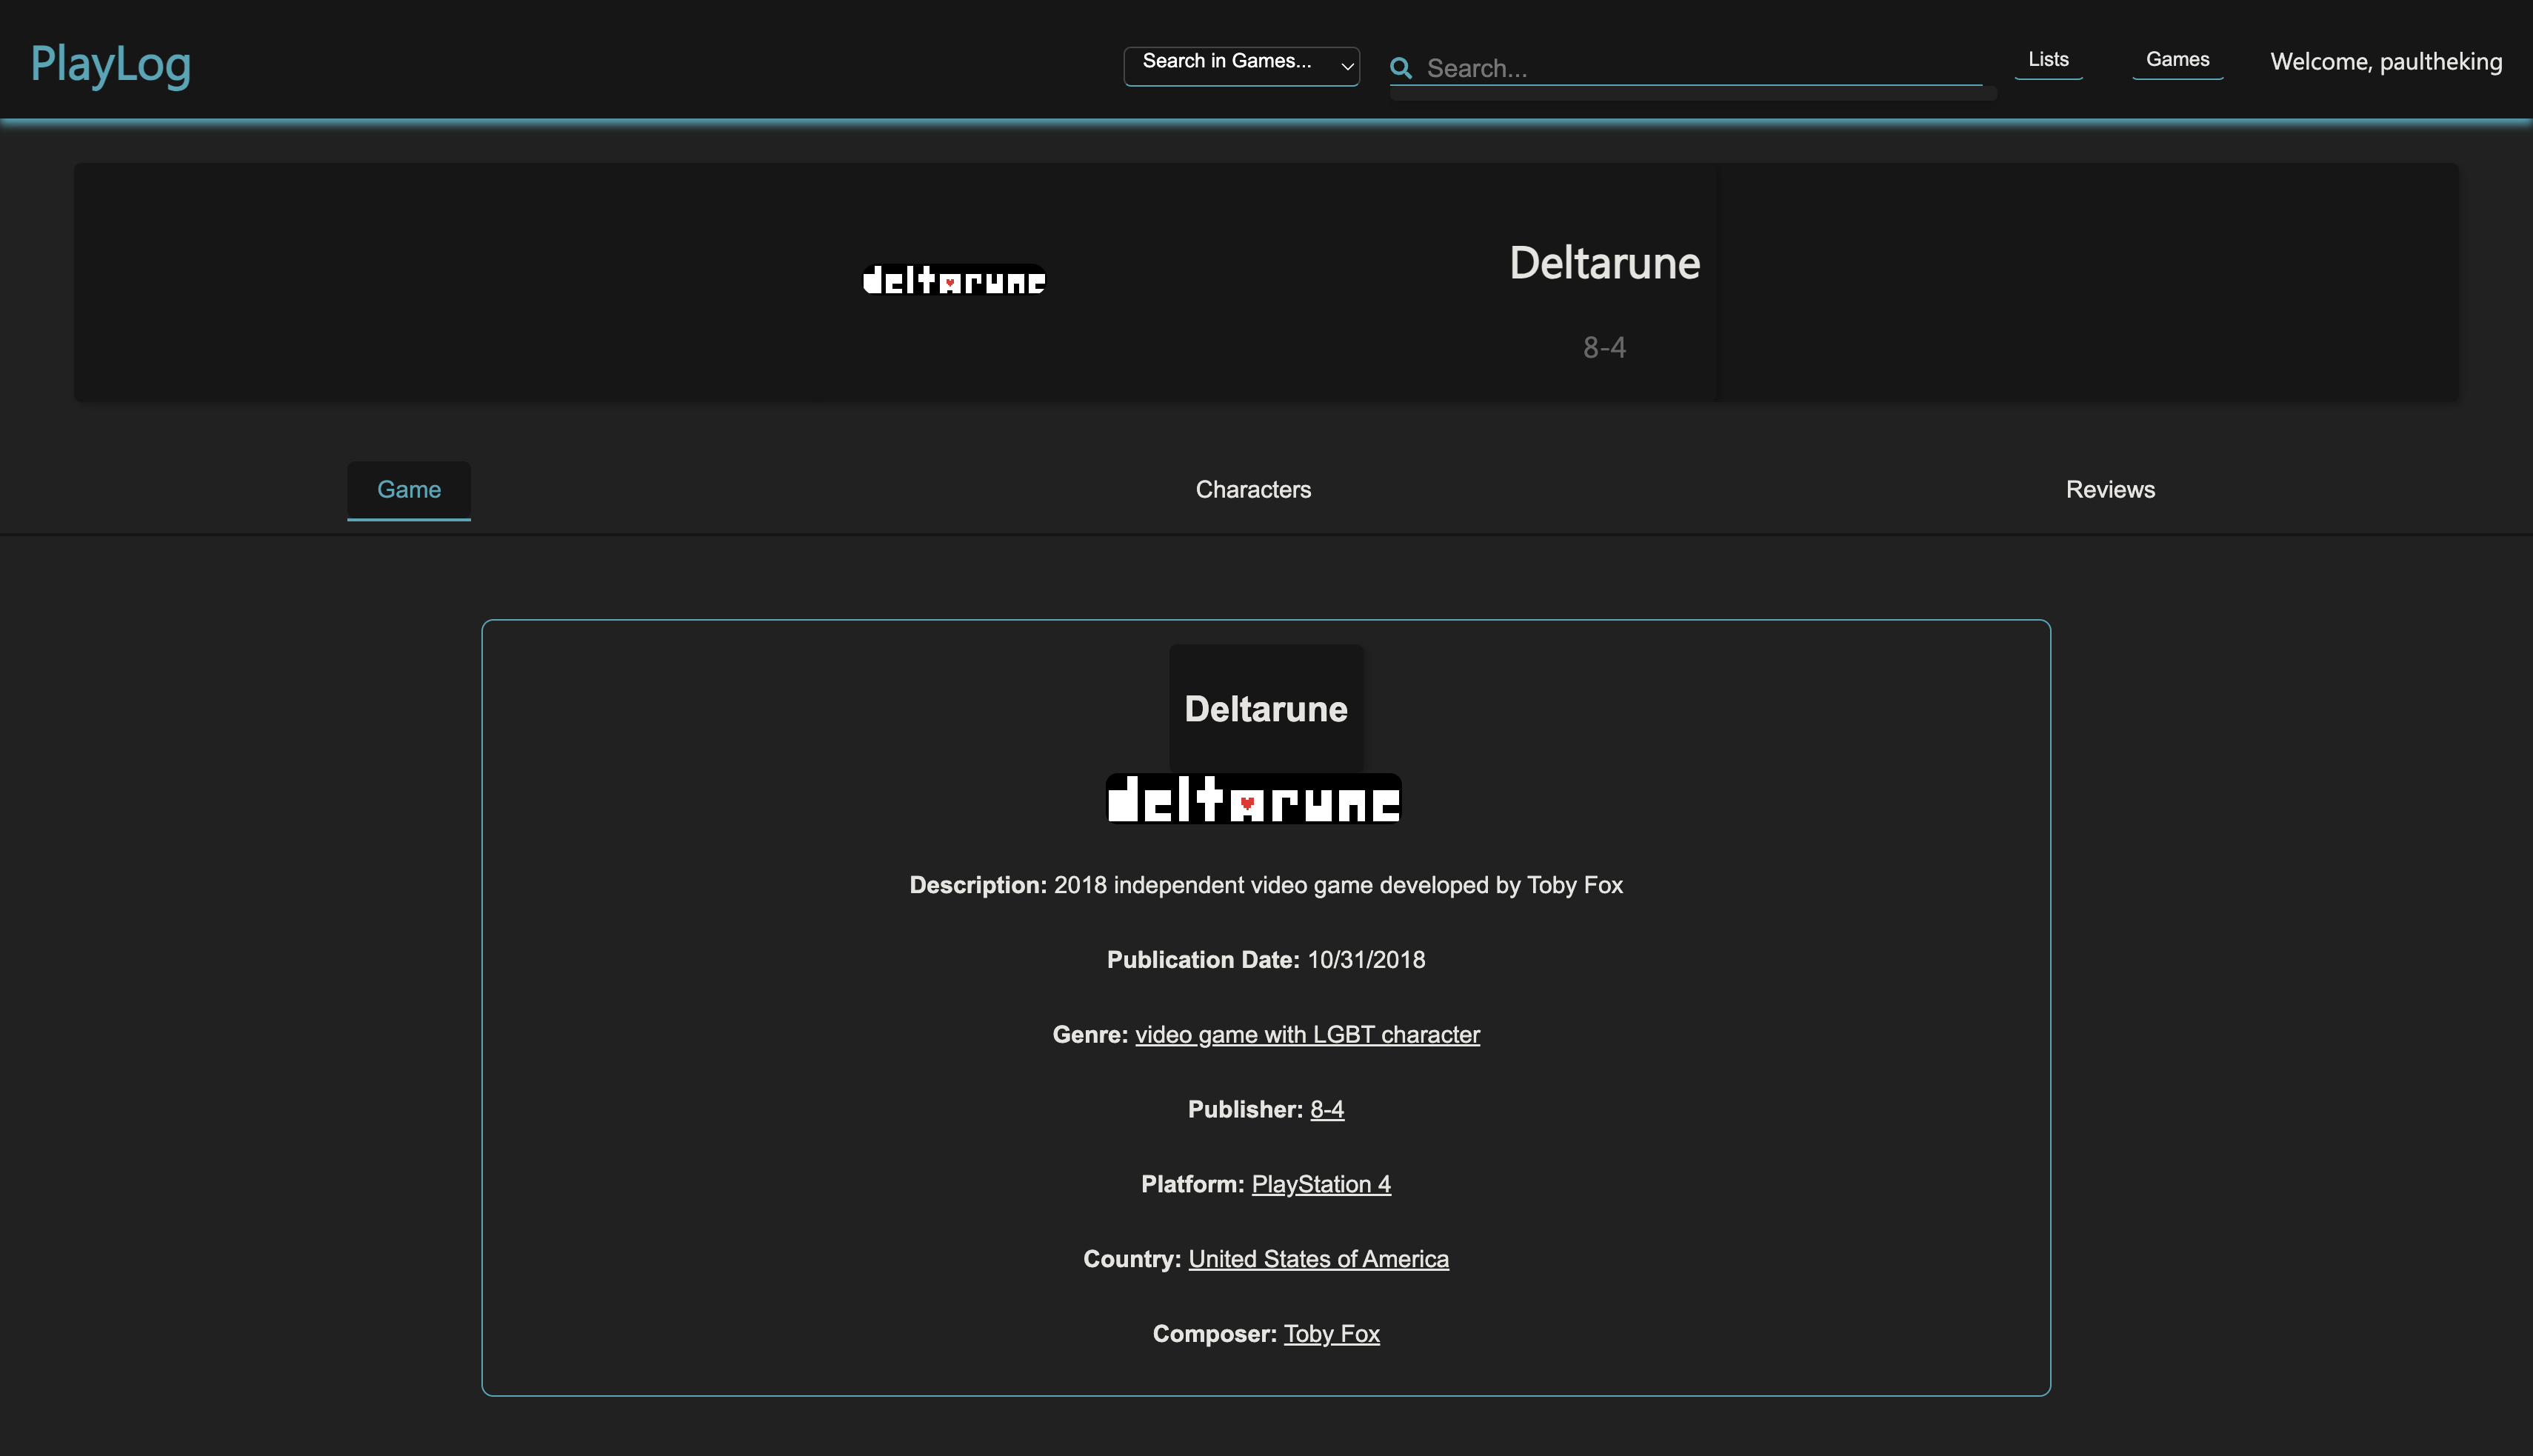Image resolution: width=2533 pixels, height=1456 pixels.
Task: Open the Reviews tab
Action: [2110, 490]
